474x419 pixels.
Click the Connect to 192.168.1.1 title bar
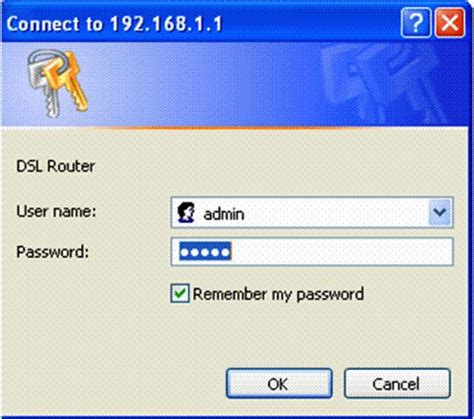[200, 23]
